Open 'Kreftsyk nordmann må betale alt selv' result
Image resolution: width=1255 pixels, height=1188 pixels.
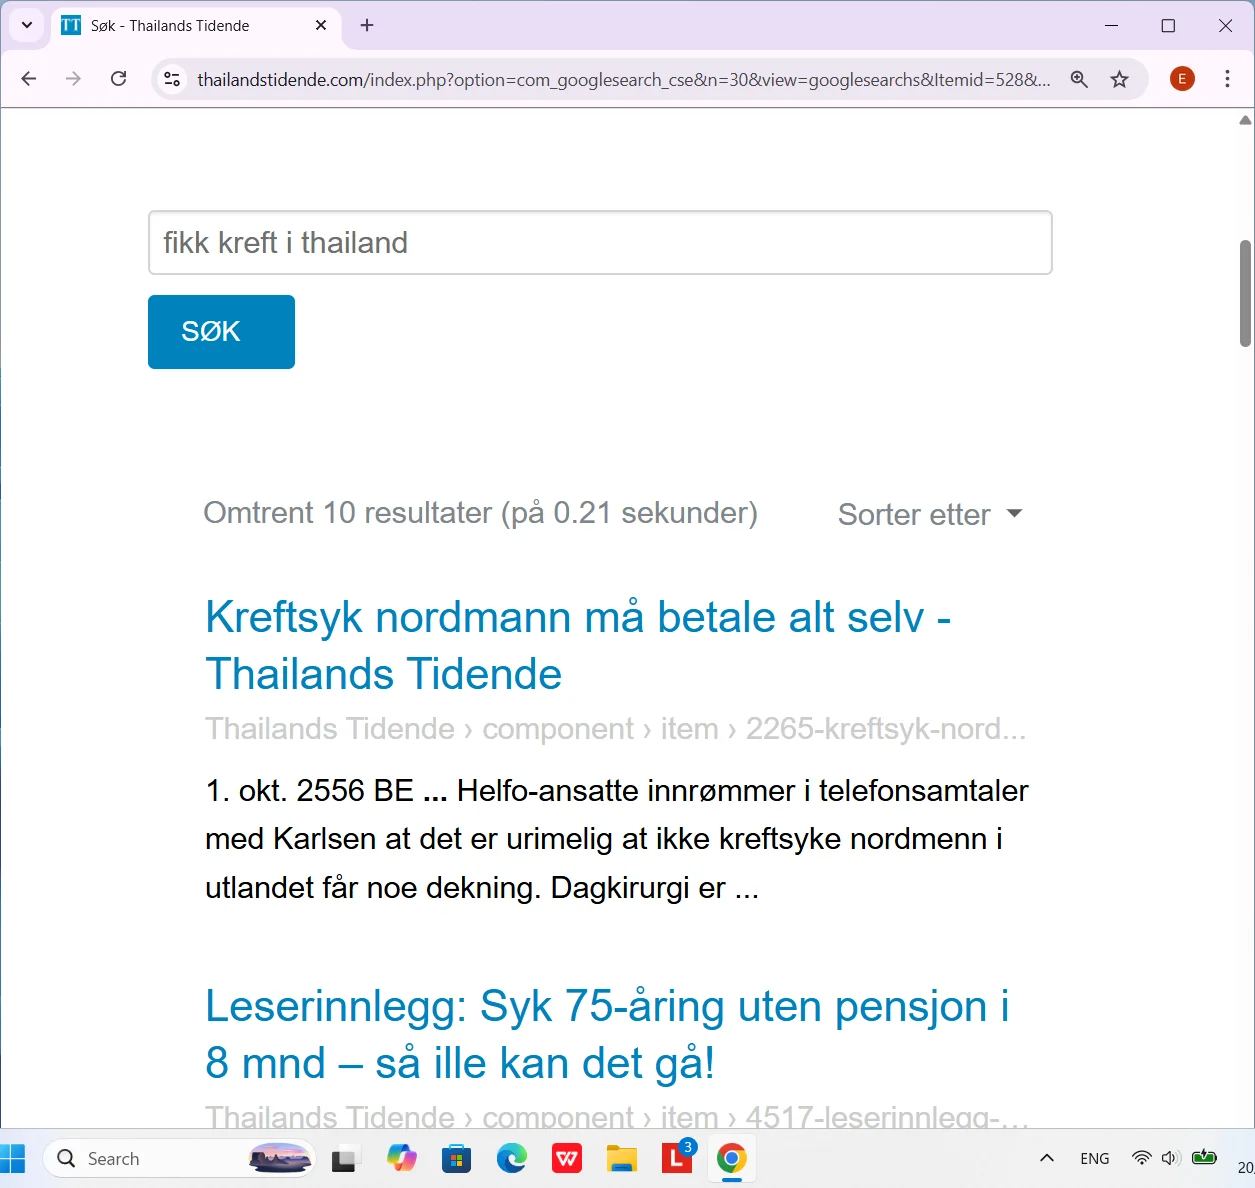pos(577,645)
